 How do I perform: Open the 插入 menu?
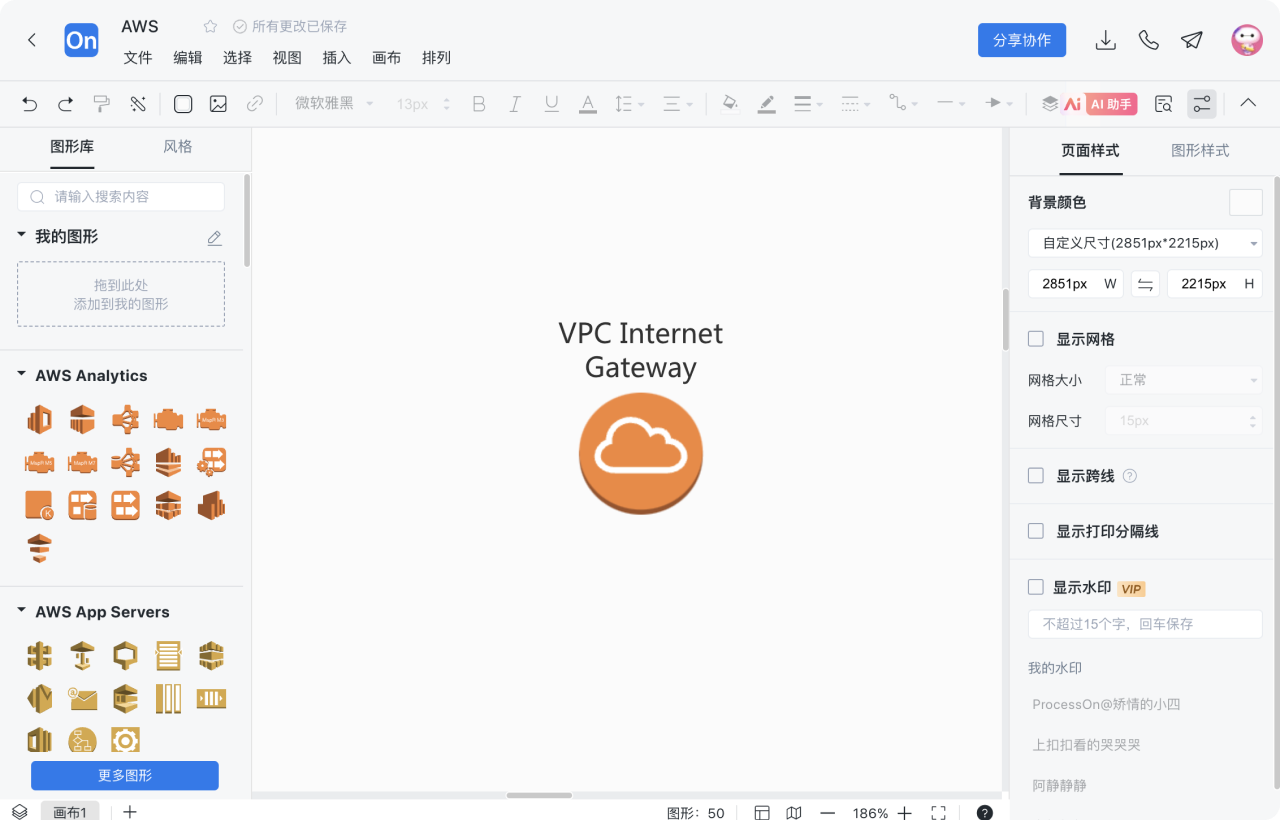pyautogui.click(x=336, y=58)
